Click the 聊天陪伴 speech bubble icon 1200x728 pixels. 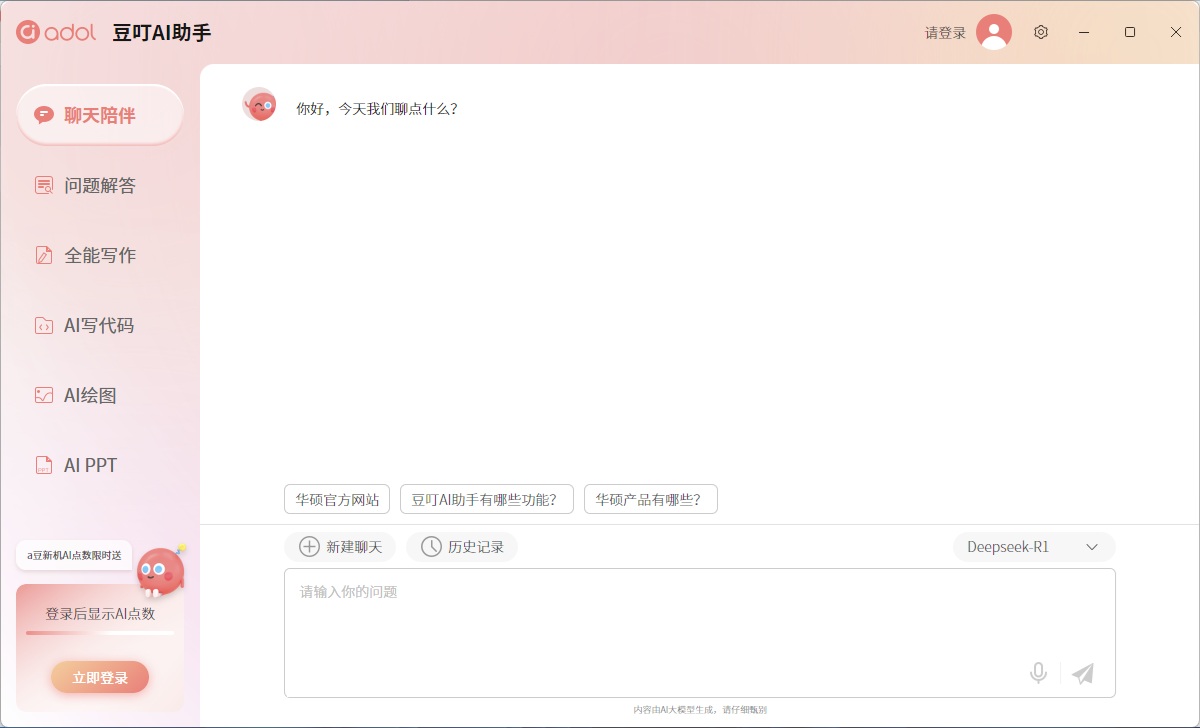tap(43, 115)
